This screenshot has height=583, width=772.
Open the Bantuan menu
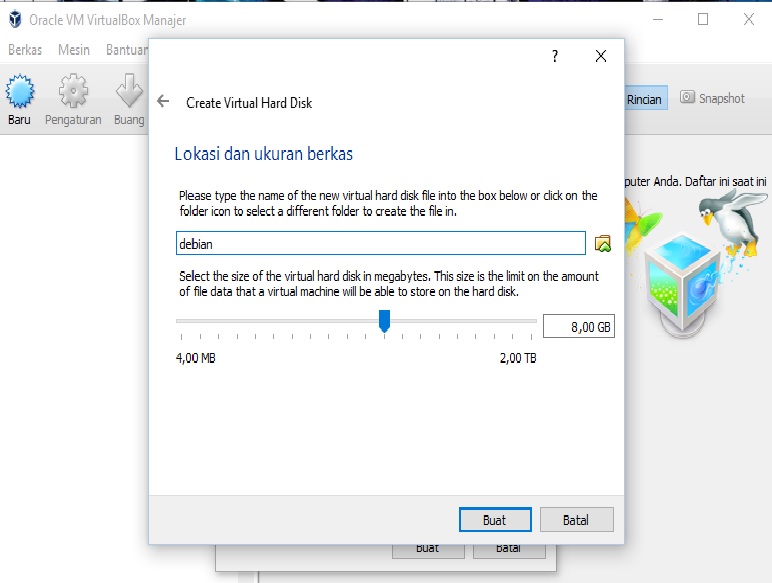coord(127,50)
